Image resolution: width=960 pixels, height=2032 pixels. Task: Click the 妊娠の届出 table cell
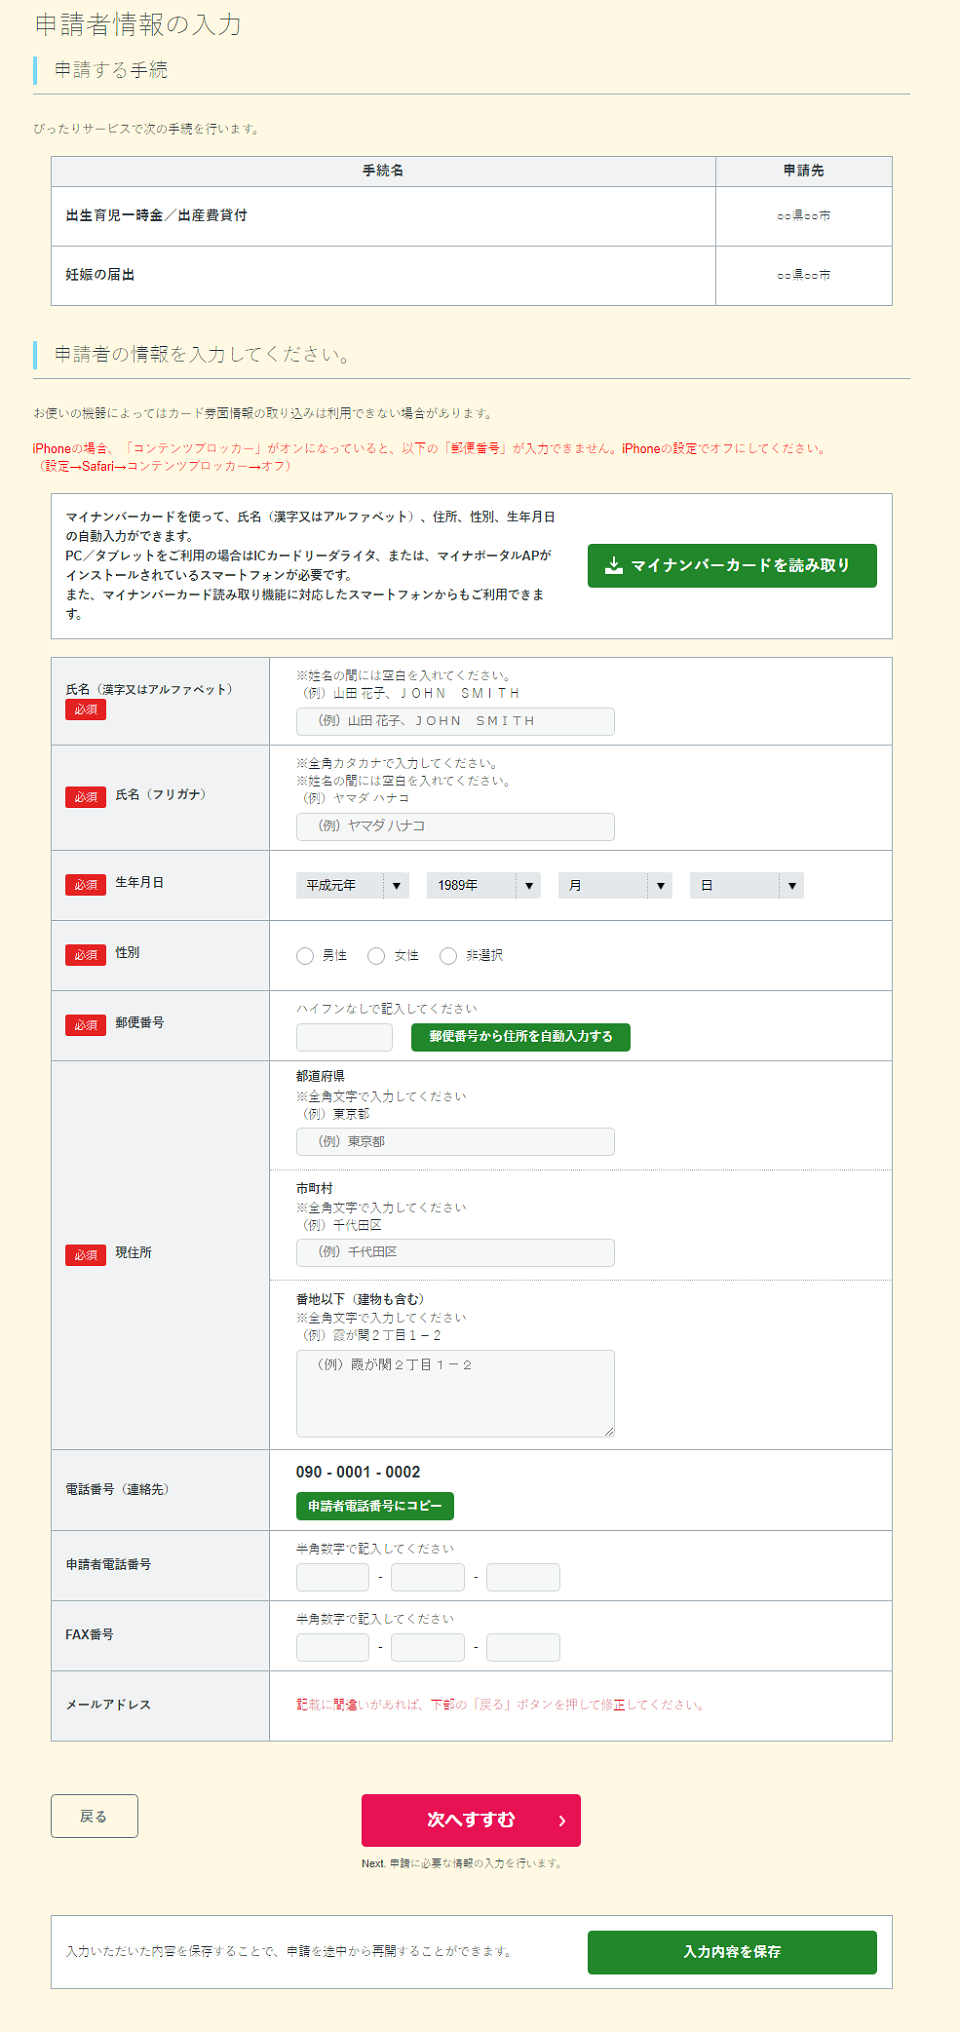tap(384, 275)
